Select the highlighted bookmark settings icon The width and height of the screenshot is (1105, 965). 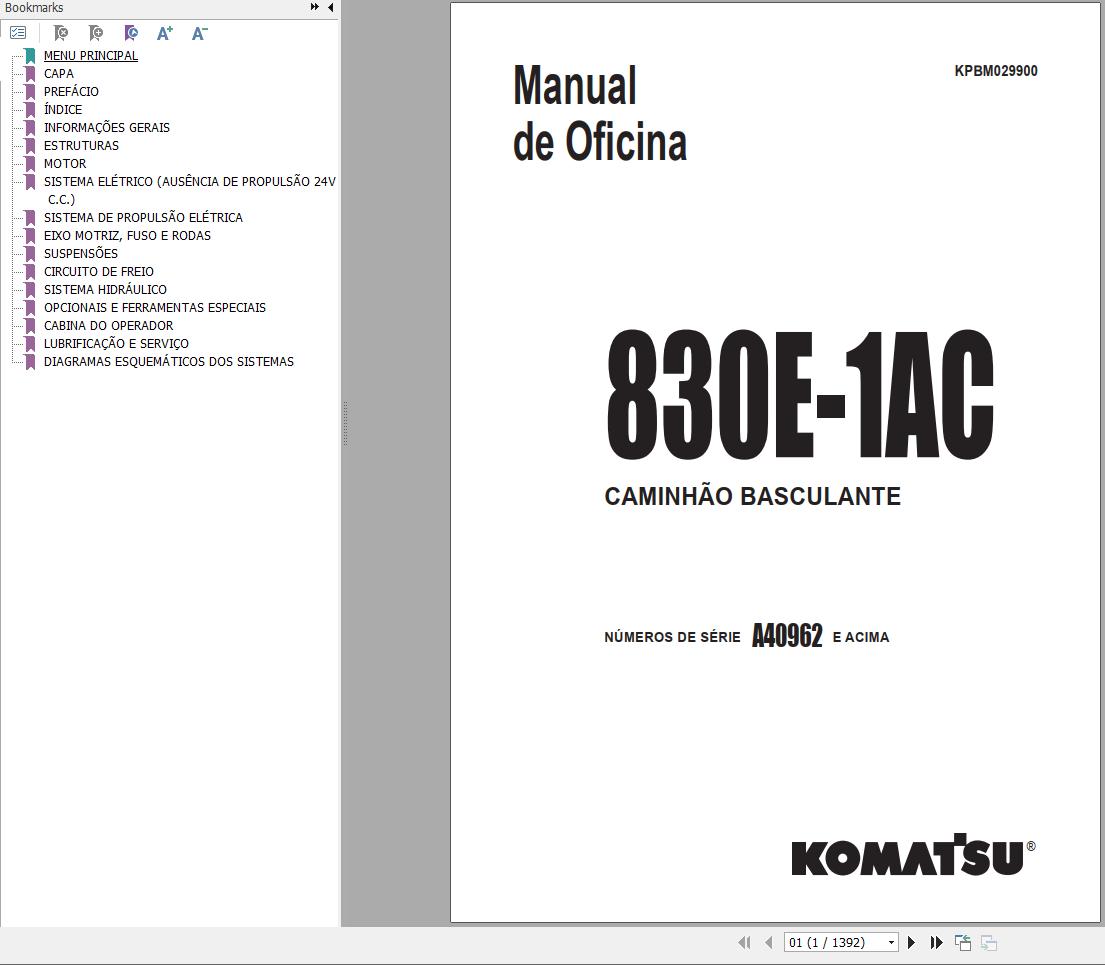[131, 33]
